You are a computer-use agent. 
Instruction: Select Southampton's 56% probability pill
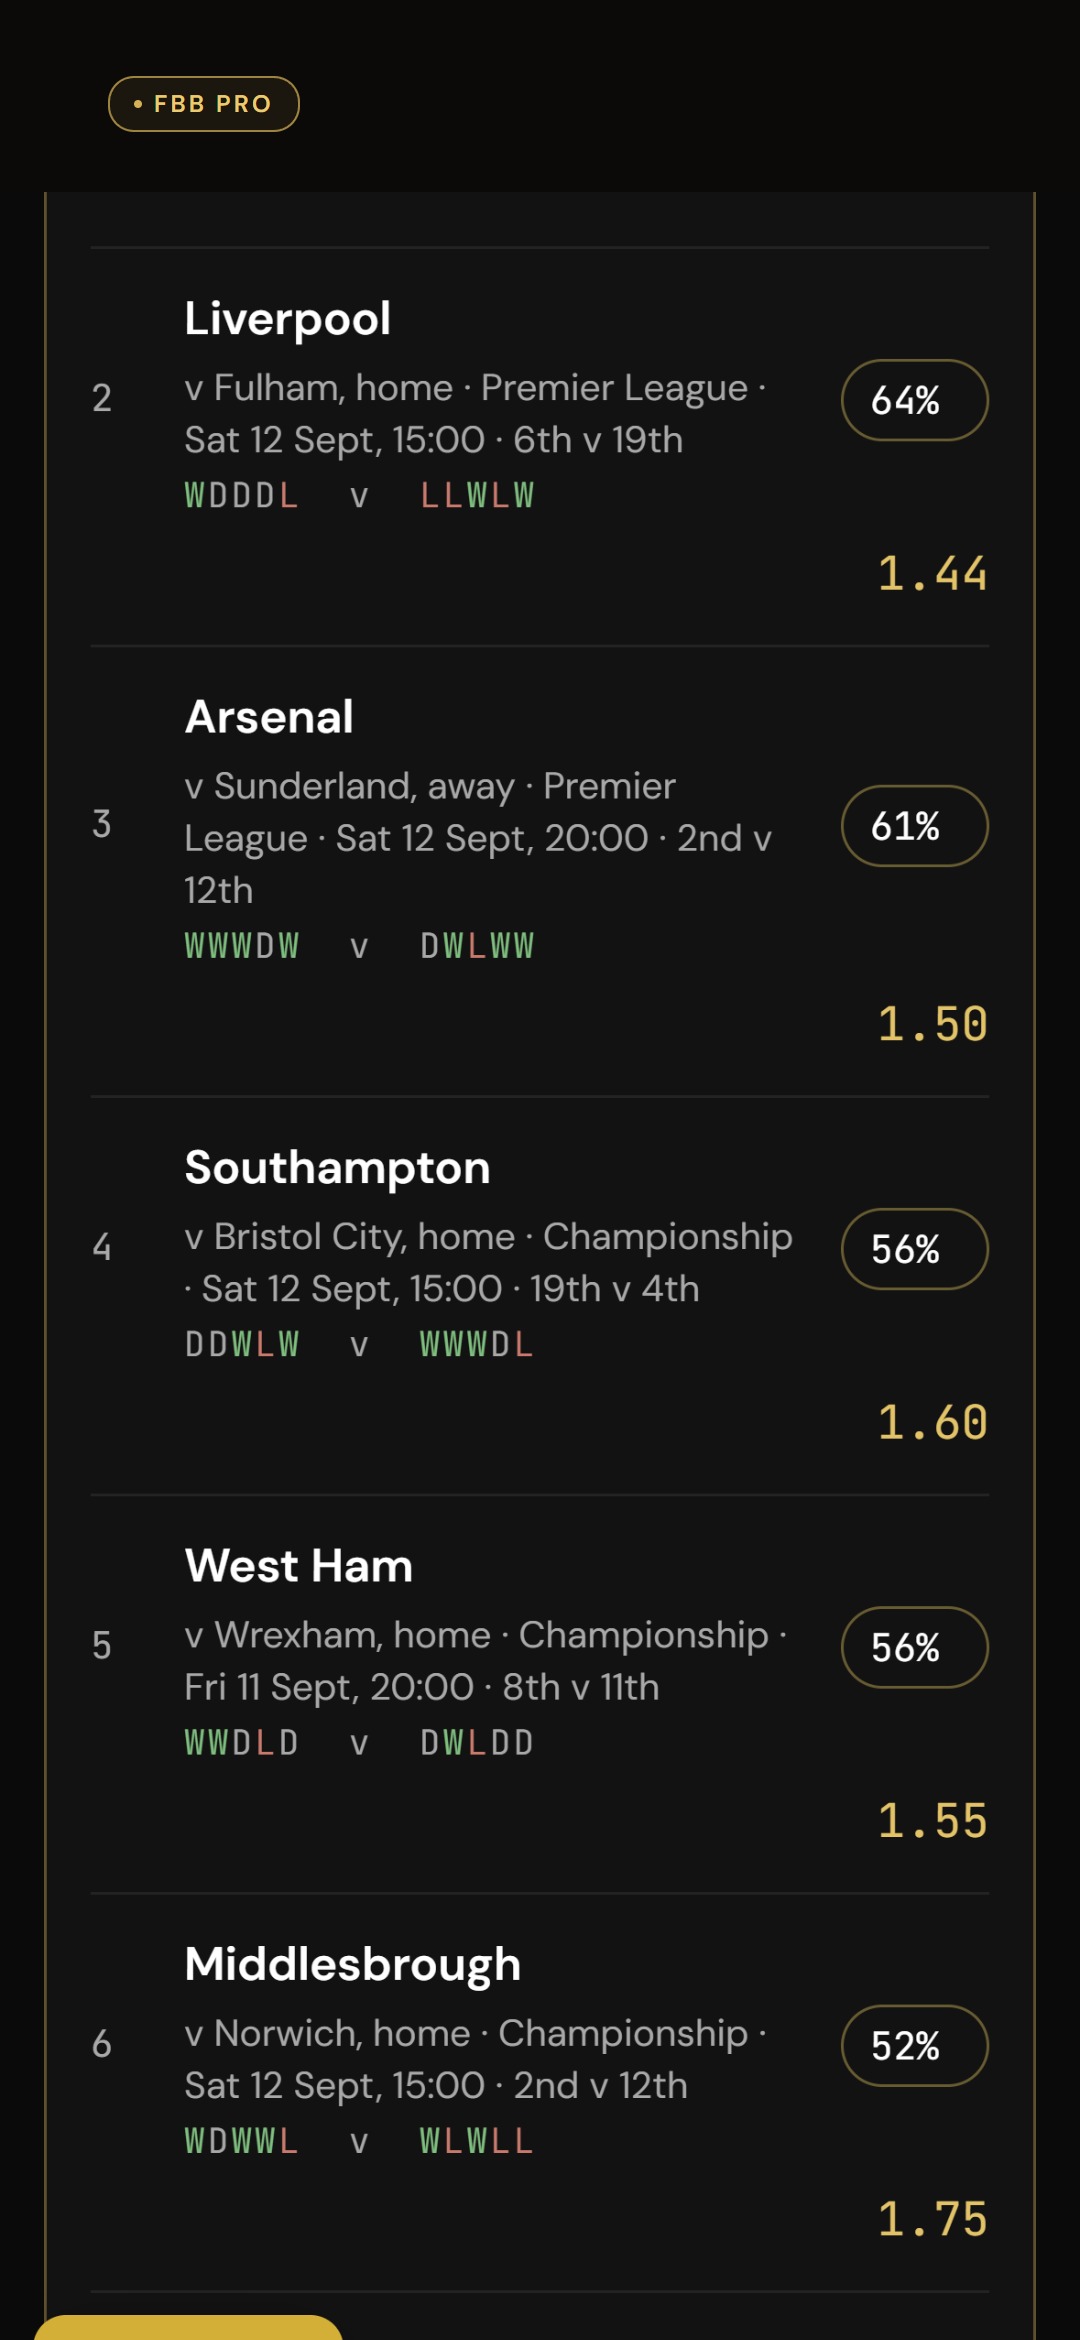click(x=915, y=1249)
